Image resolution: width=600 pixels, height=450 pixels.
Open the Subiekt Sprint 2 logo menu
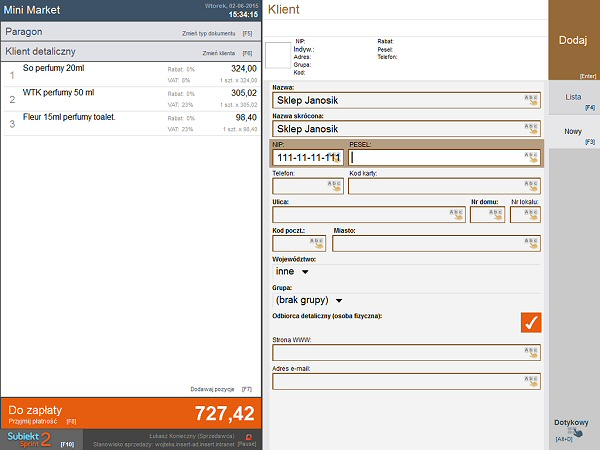coord(30,439)
